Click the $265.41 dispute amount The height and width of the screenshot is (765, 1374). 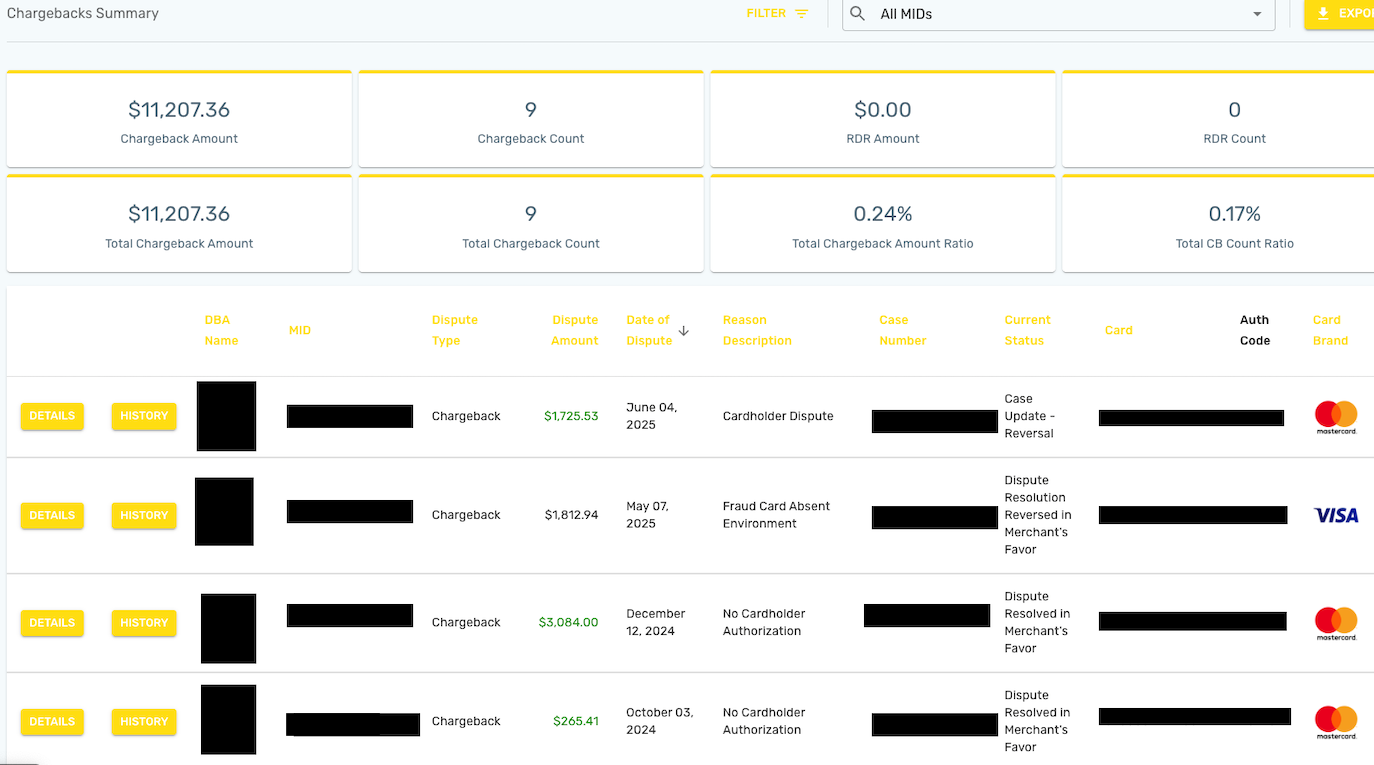coord(576,721)
